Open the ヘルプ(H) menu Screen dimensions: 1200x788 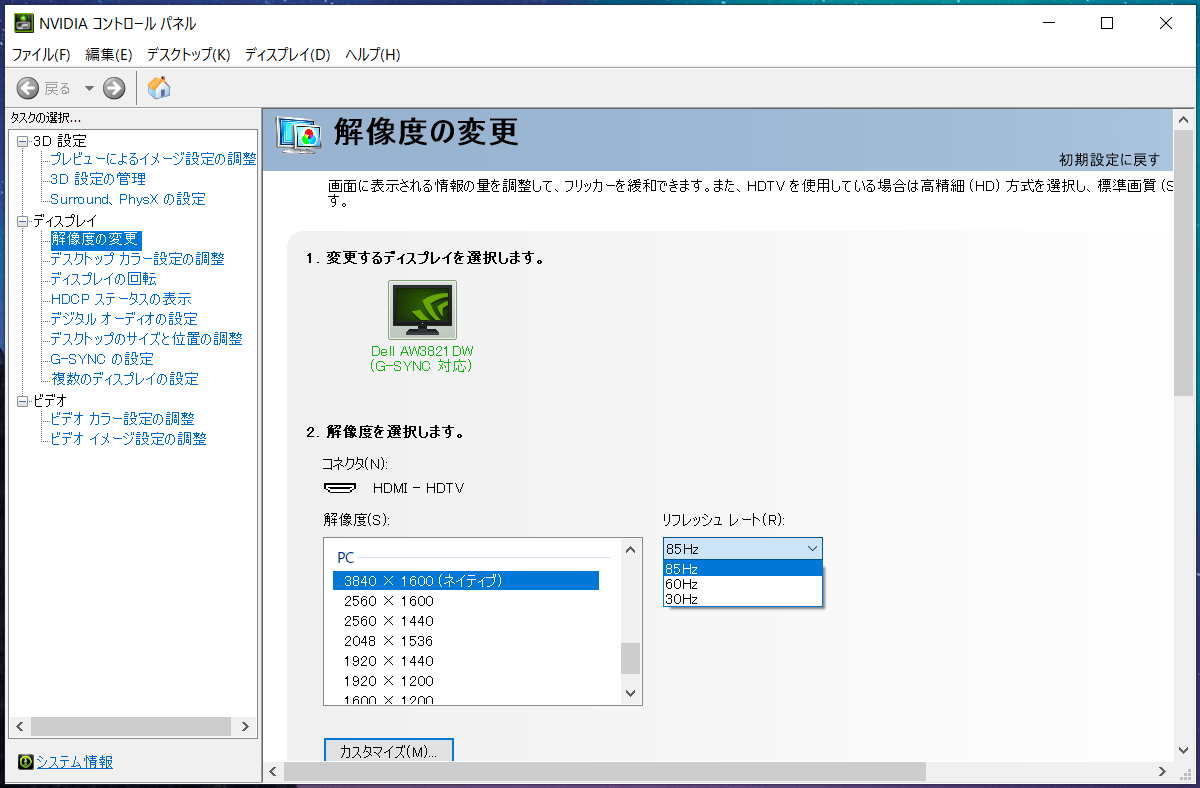(x=372, y=54)
